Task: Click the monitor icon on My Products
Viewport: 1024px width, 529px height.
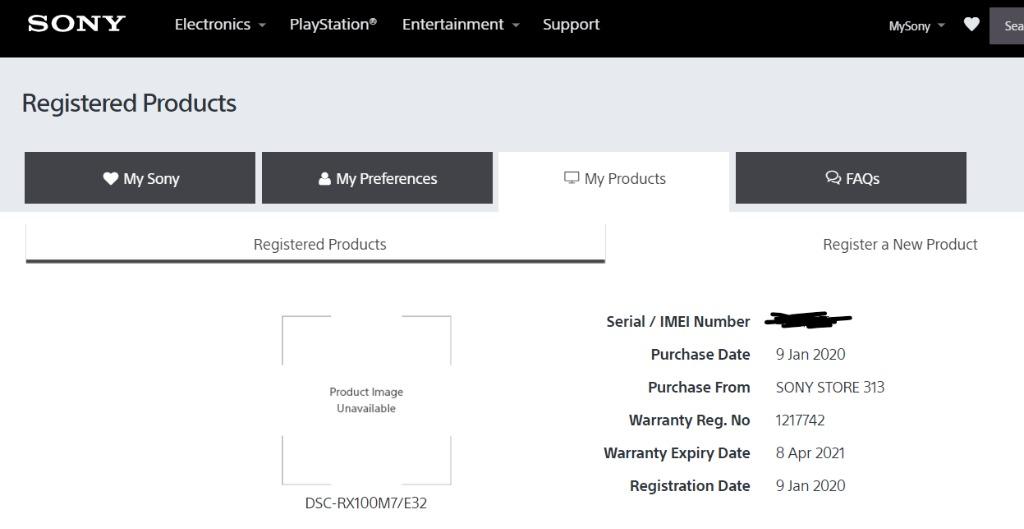Action: [571, 178]
